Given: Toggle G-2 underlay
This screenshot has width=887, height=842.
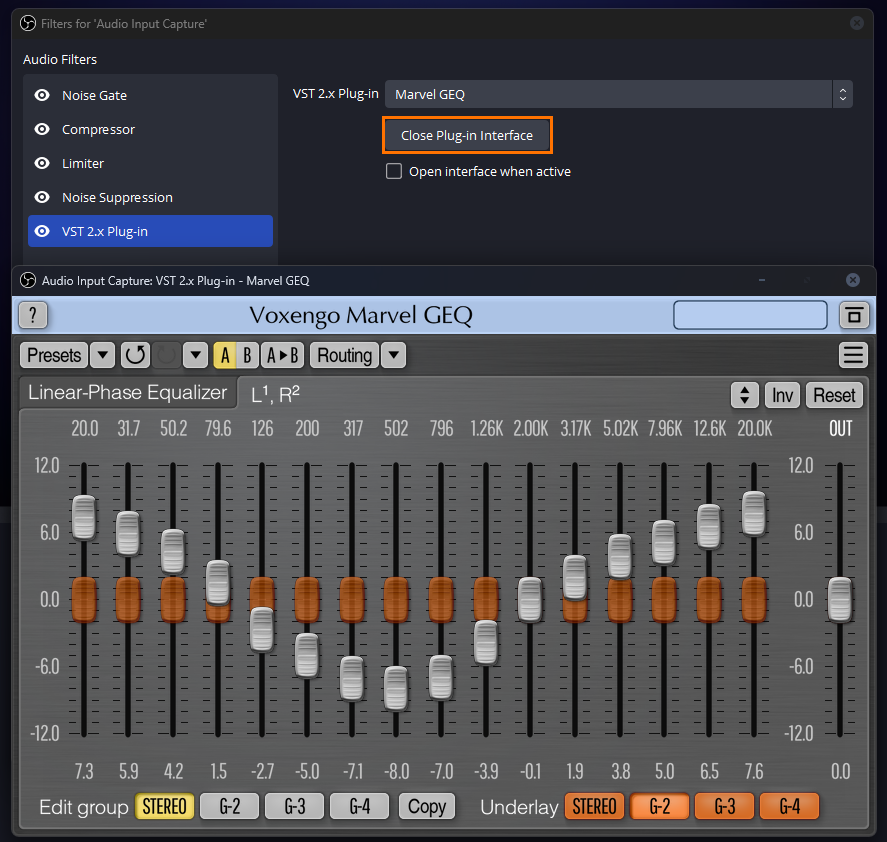Looking at the screenshot, I should [660, 806].
